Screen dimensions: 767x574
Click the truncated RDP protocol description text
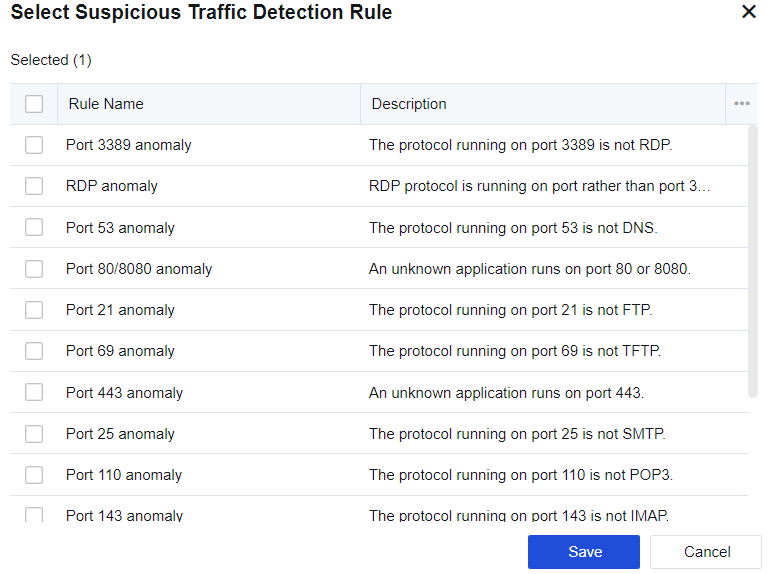pyautogui.click(x=540, y=186)
